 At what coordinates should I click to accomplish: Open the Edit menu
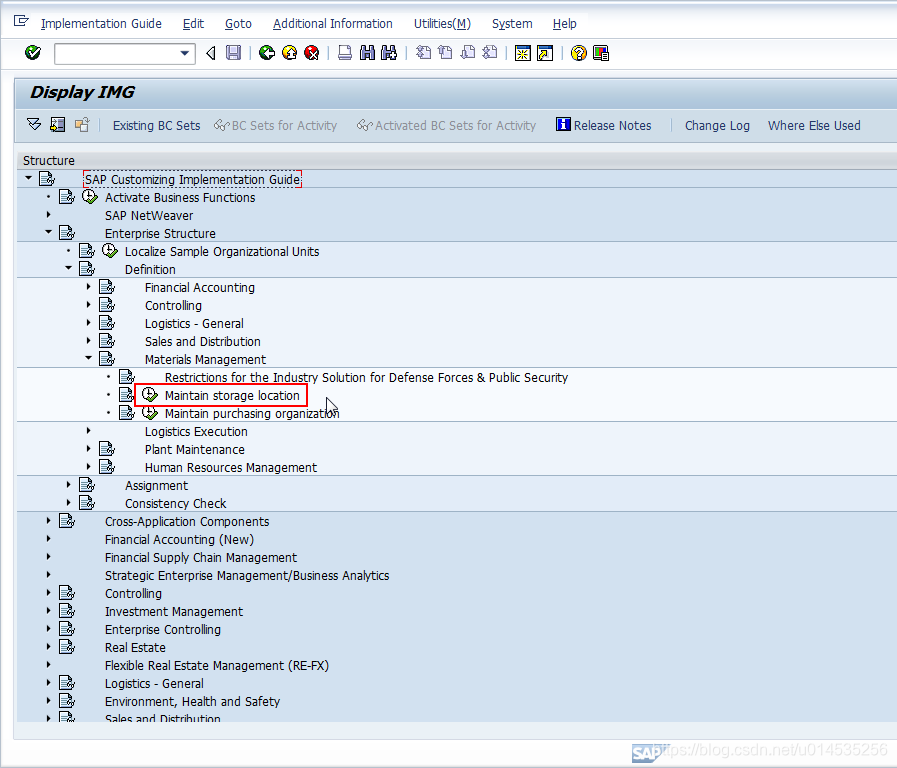coord(193,23)
